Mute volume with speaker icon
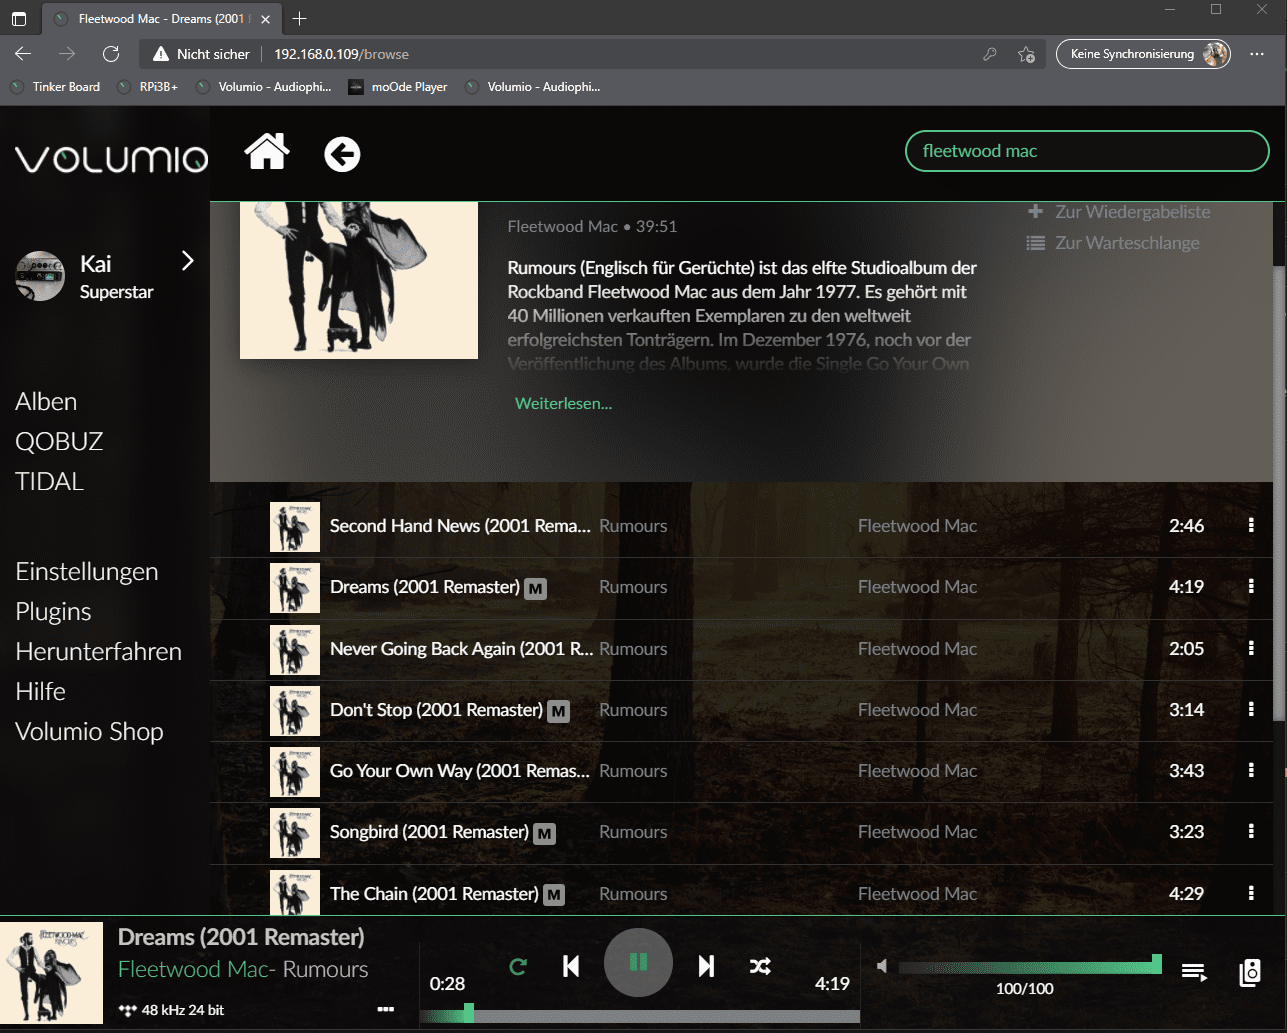The image size is (1287, 1033). [882, 967]
